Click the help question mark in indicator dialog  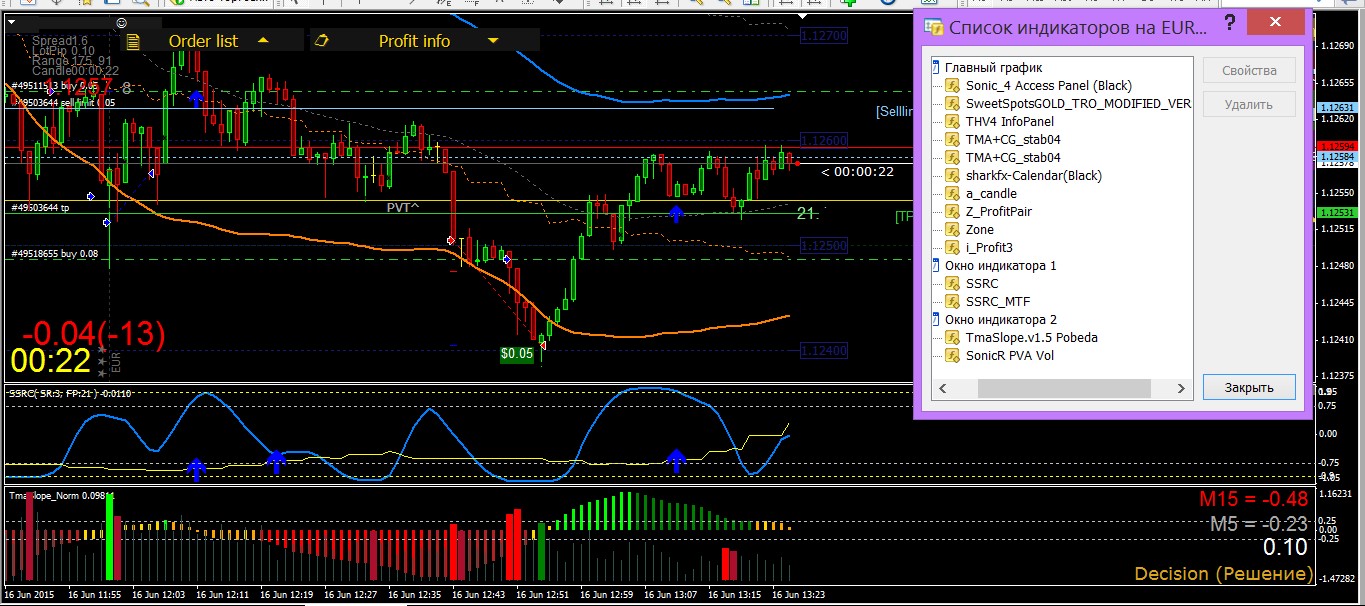coord(1229,24)
